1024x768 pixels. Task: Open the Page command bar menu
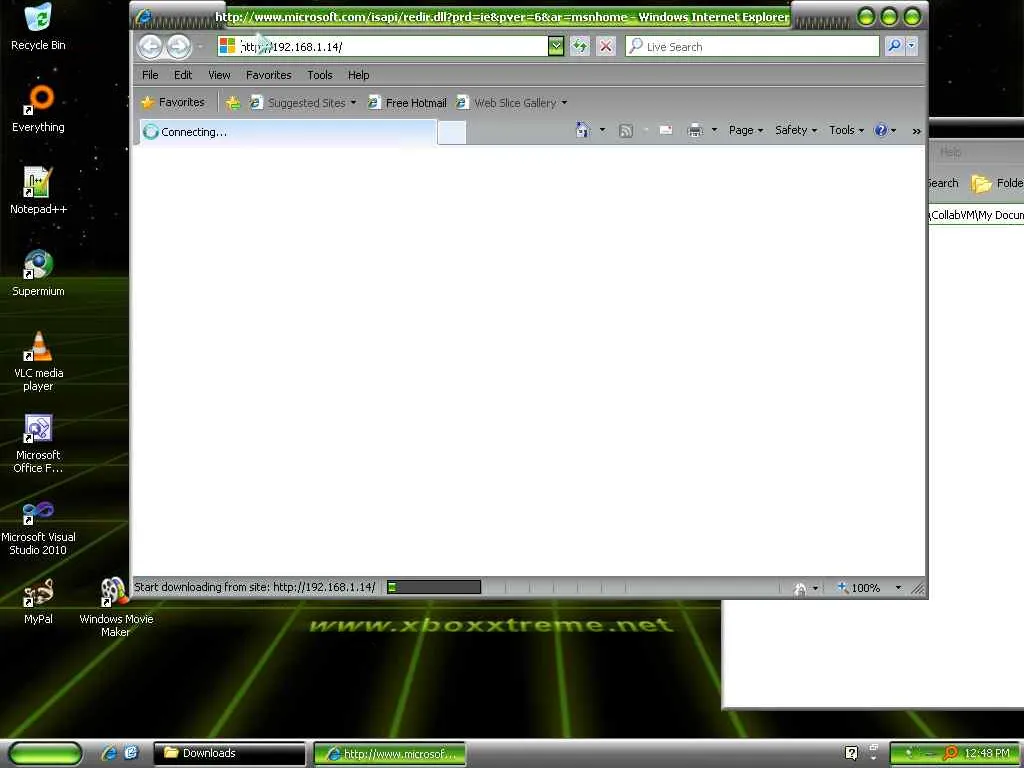tap(746, 130)
